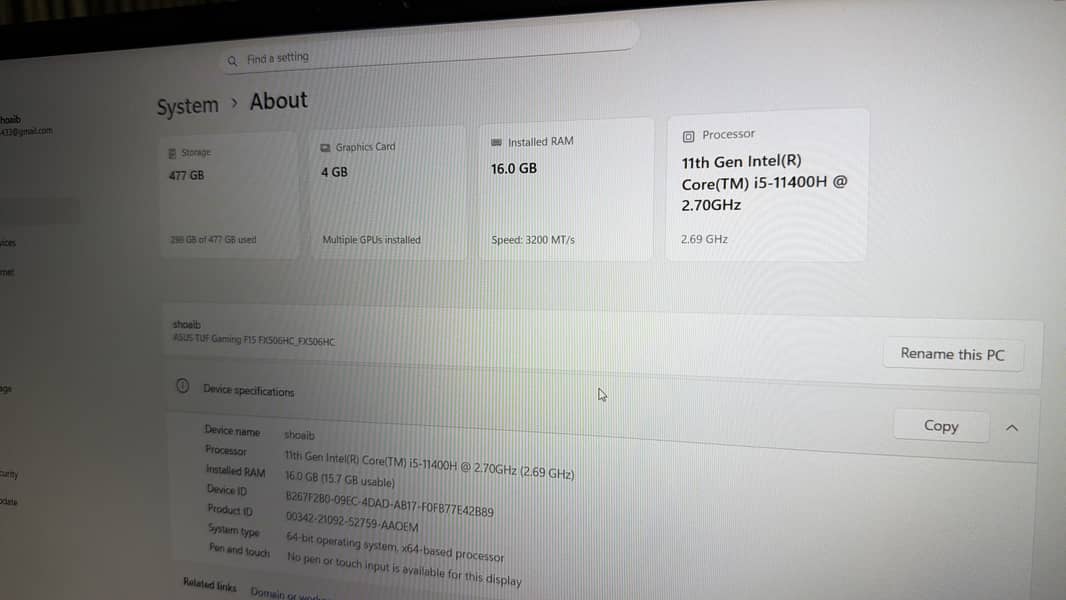The width and height of the screenshot is (1066, 600).
Task: Click the Storage card icon
Action: click(x=172, y=153)
